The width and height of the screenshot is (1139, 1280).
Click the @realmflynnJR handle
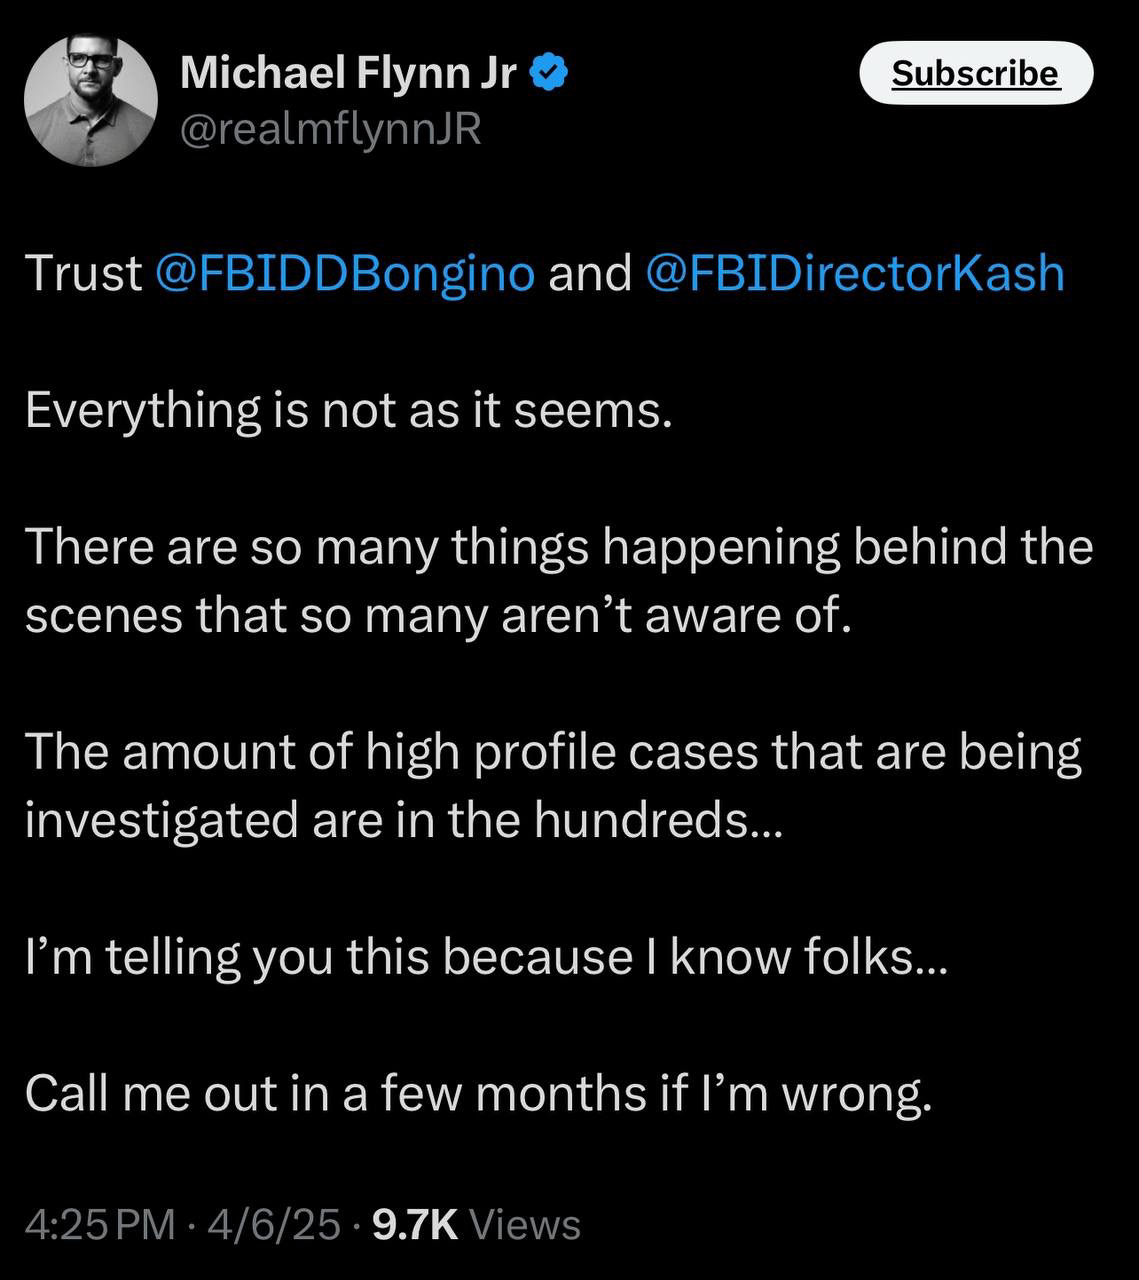[330, 129]
